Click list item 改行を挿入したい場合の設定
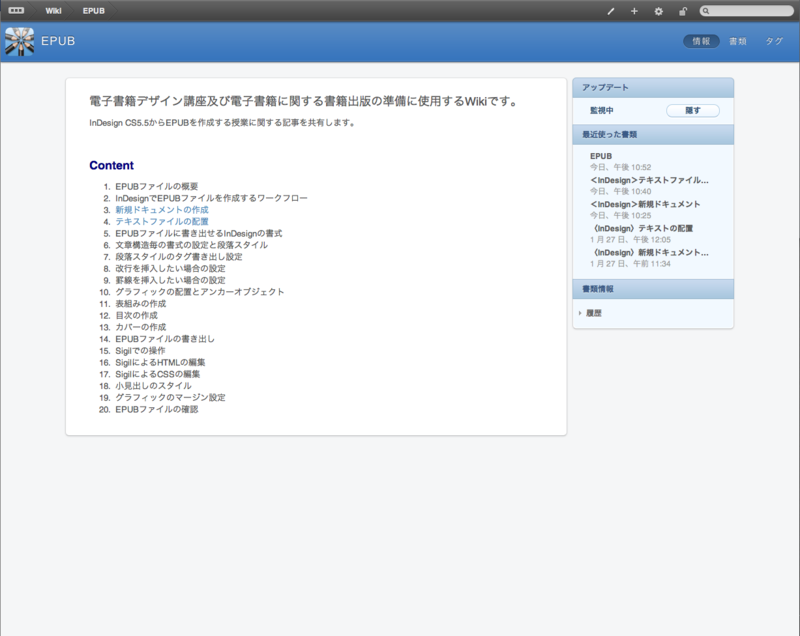Viewport: 800px width, 636px height. point(170,268)
